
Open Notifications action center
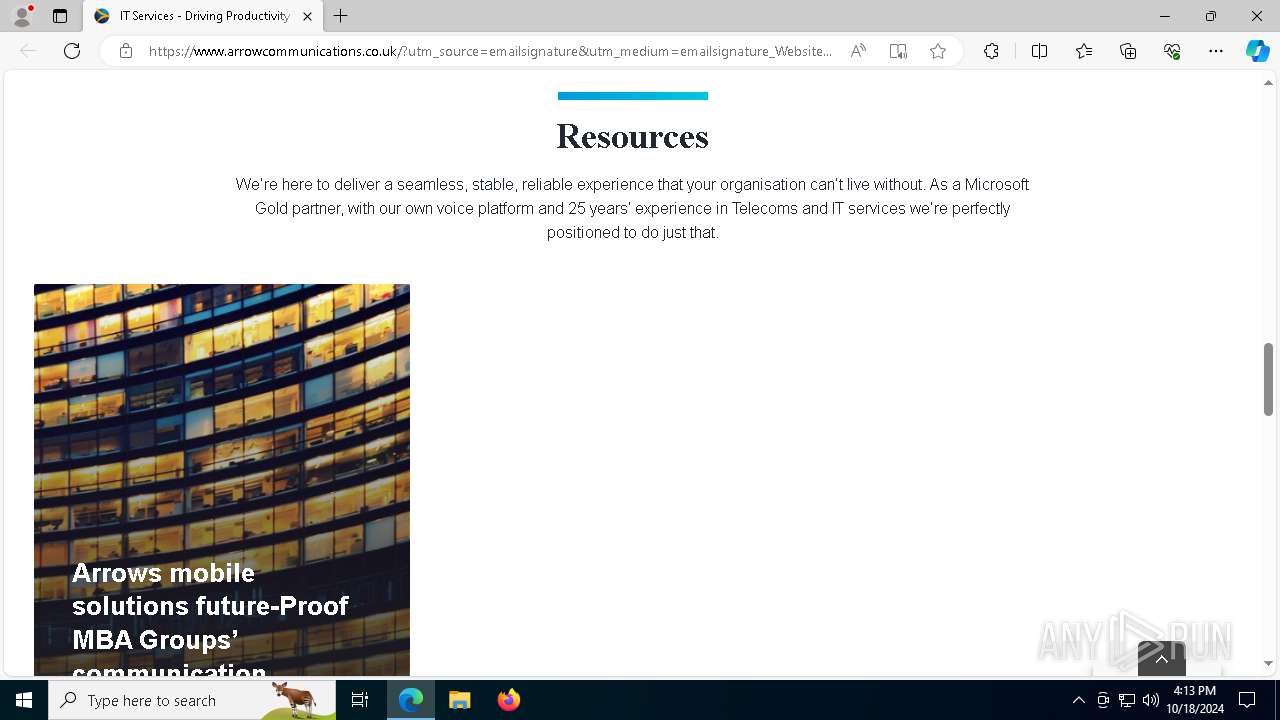coord(1247,700)
